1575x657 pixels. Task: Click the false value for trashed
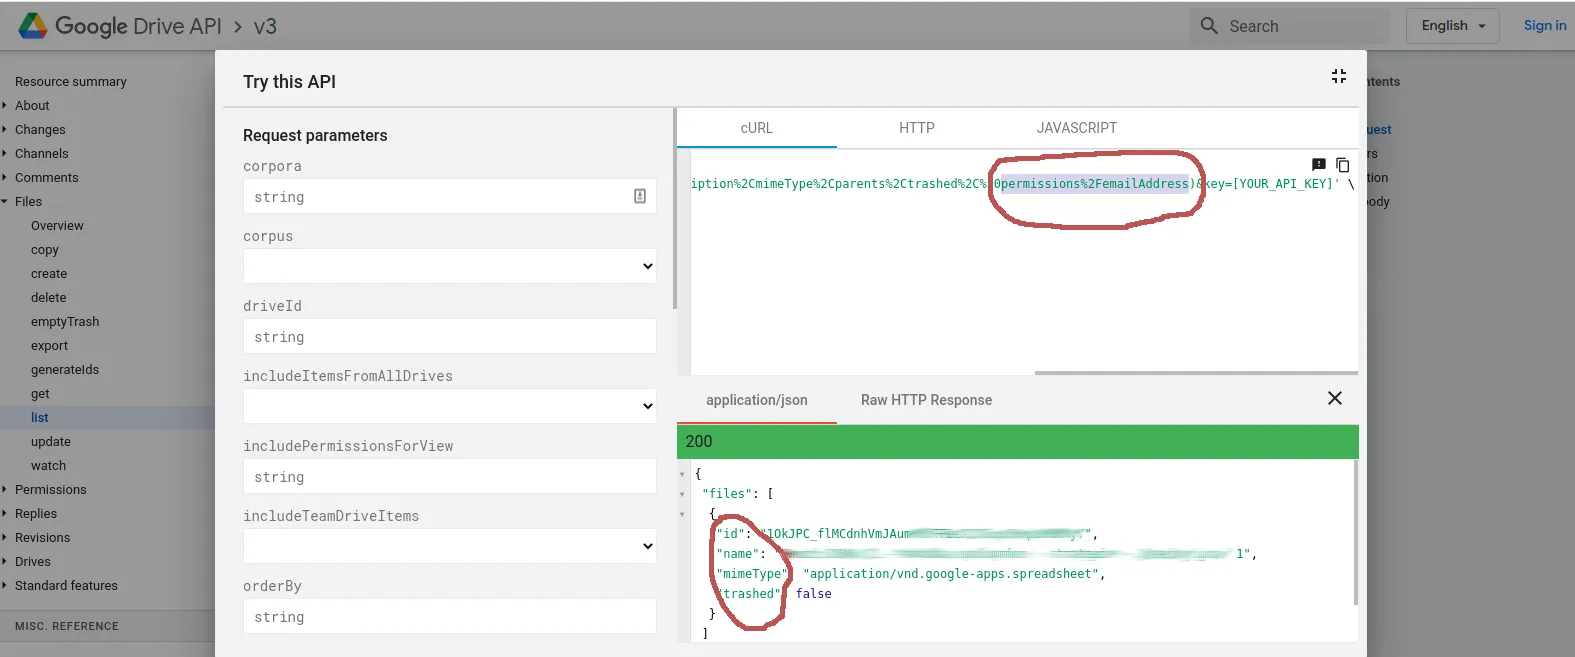814,594
